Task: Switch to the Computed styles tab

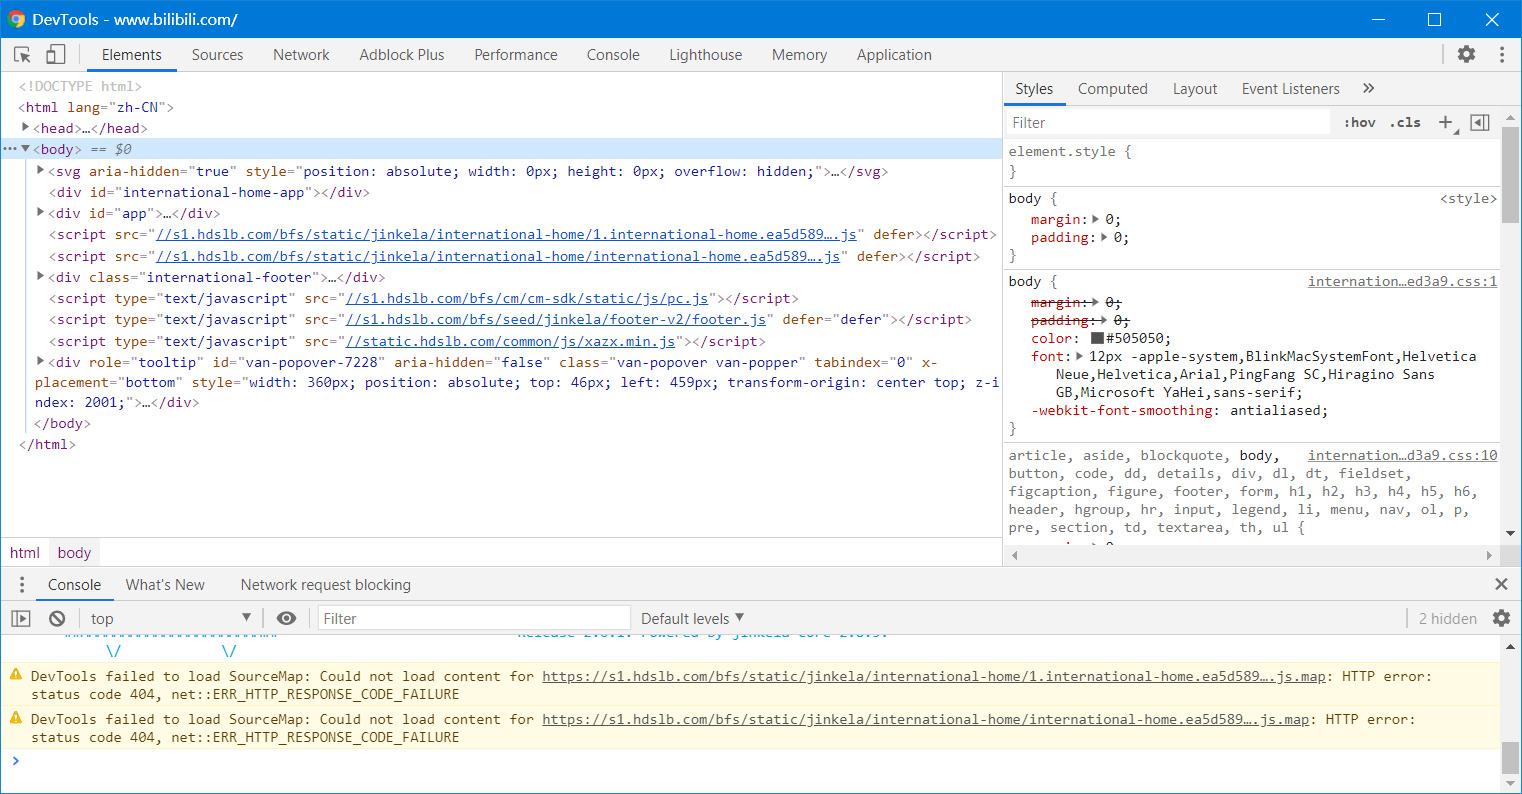Action: [1112, 88]
